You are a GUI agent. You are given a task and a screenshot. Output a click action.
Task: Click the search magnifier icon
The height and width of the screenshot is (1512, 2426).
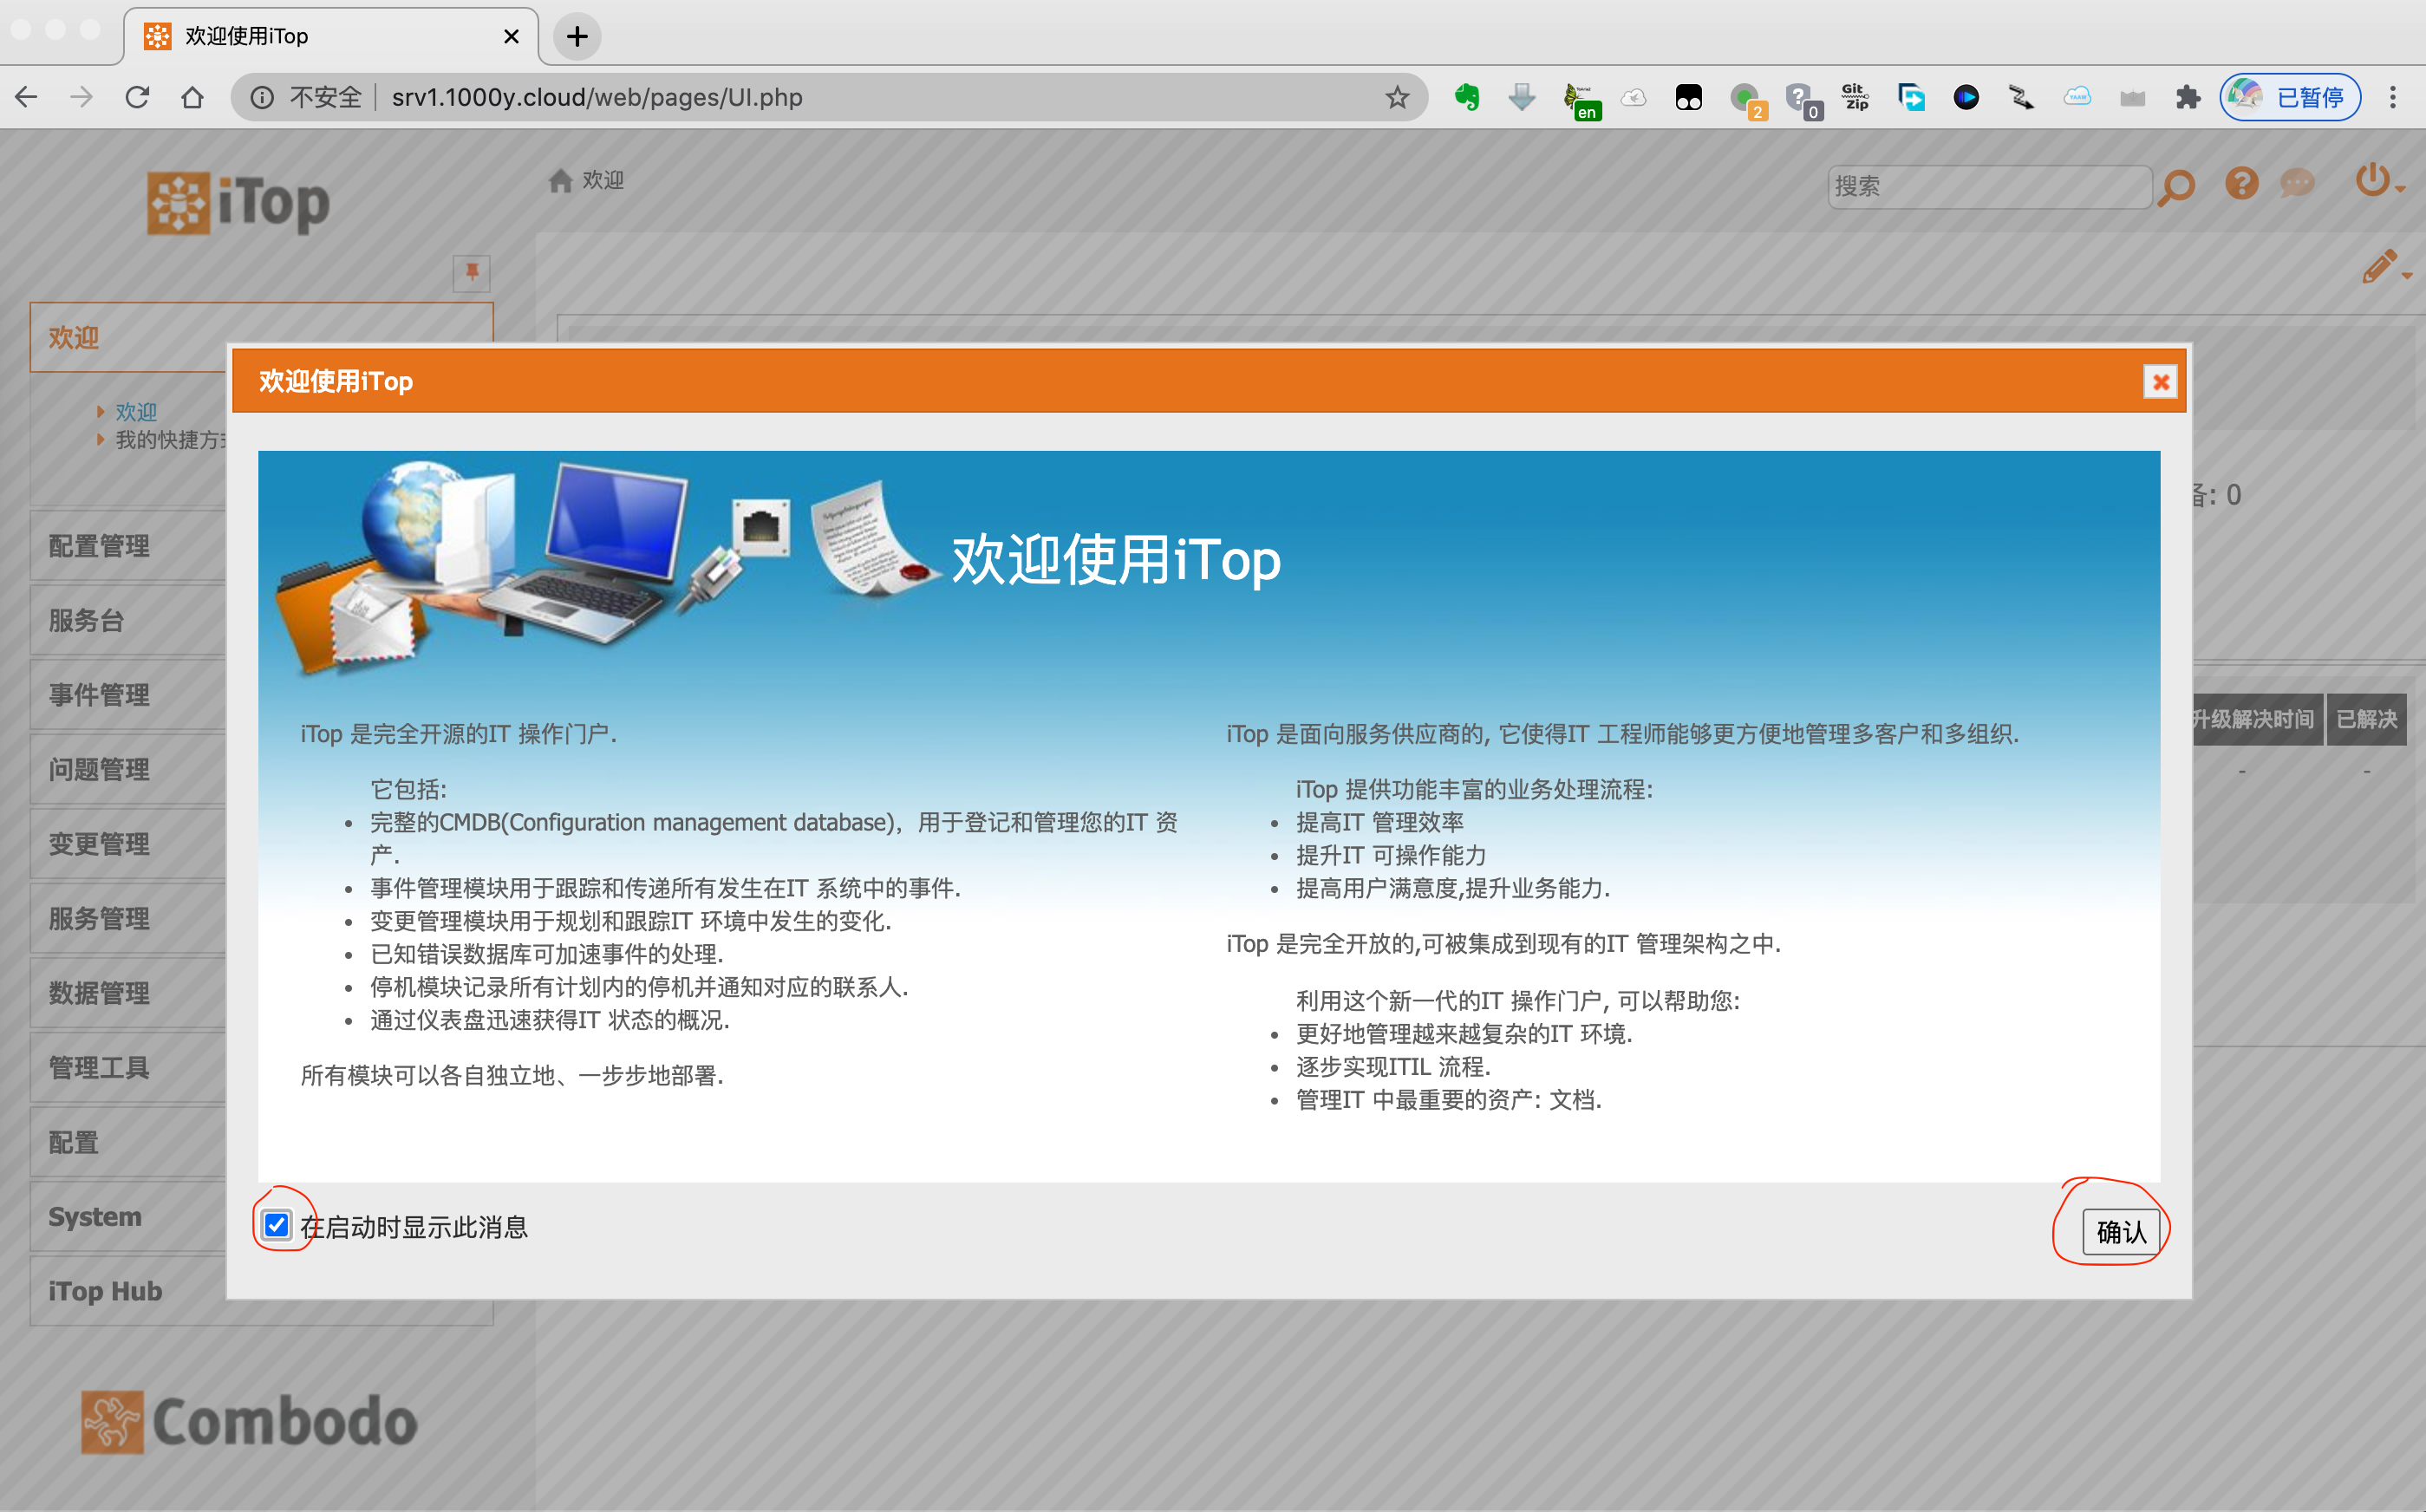[2177, 187]
